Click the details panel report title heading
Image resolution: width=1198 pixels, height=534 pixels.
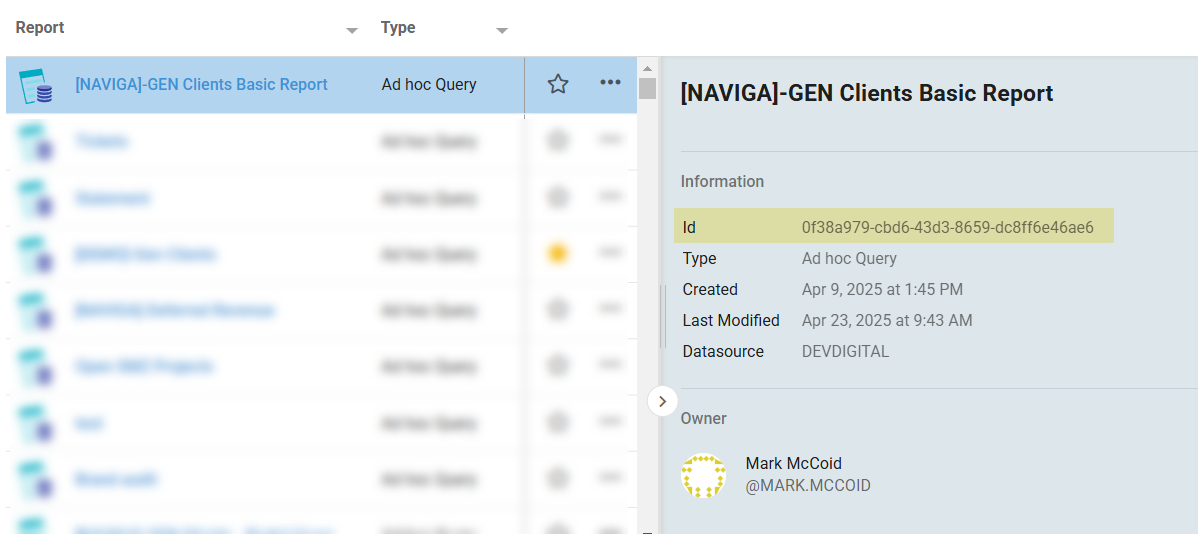(866, 93)
